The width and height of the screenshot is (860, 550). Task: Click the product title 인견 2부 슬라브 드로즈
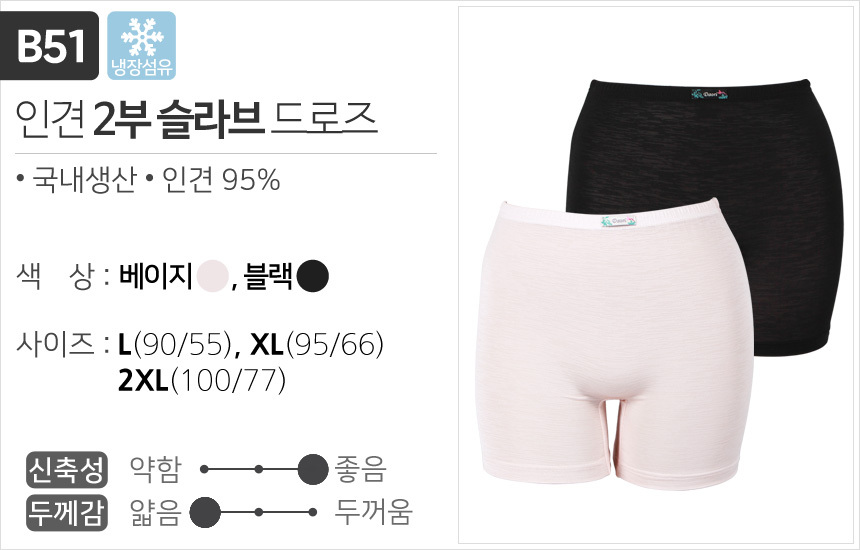(x=196, y=119)
